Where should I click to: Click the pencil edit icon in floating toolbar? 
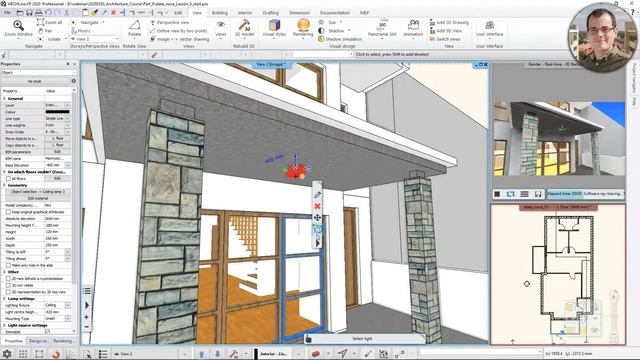[317, 195]
